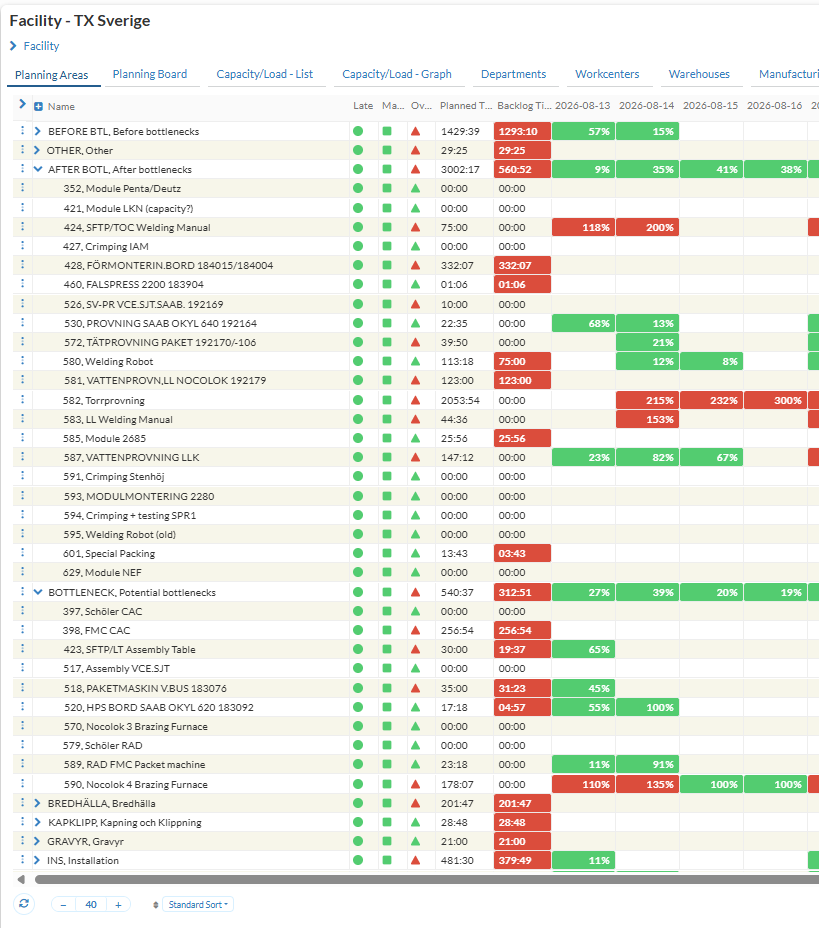The image size is (819, 928).
Task: Click sort handle icon beside Standard Sort
Action: click(156, 905)
